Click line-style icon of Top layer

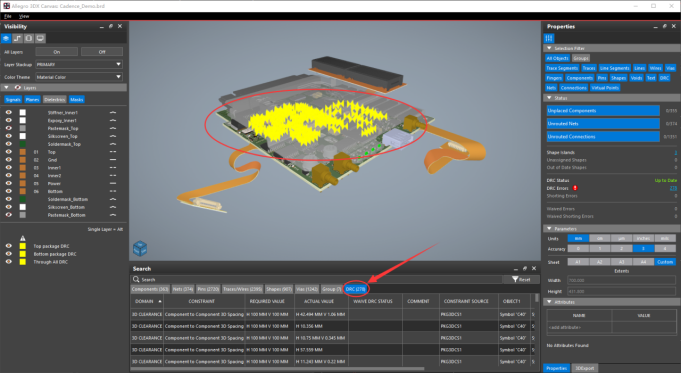113,152
